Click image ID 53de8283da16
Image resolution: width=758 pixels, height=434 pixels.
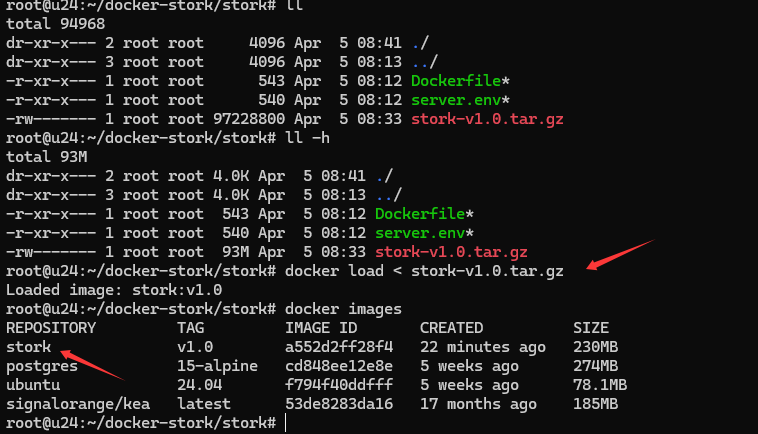coord(339,404)
